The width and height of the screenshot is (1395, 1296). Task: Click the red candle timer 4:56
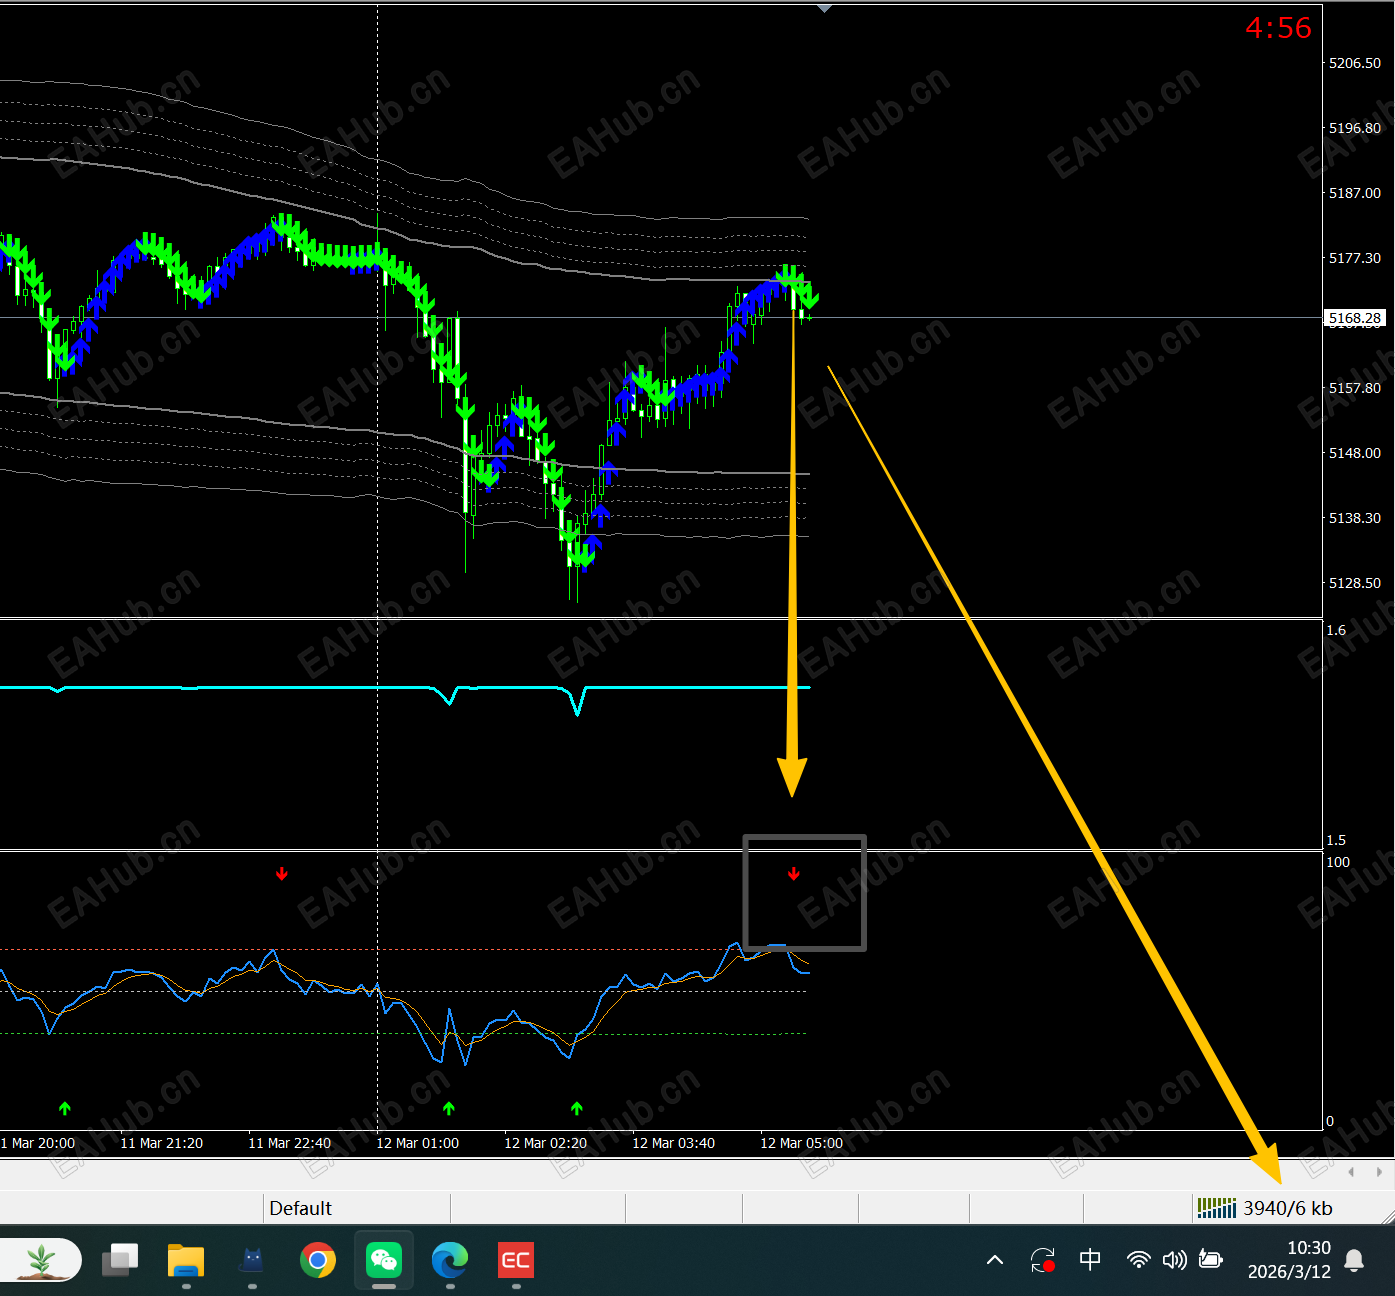[x=1278, y=28]
